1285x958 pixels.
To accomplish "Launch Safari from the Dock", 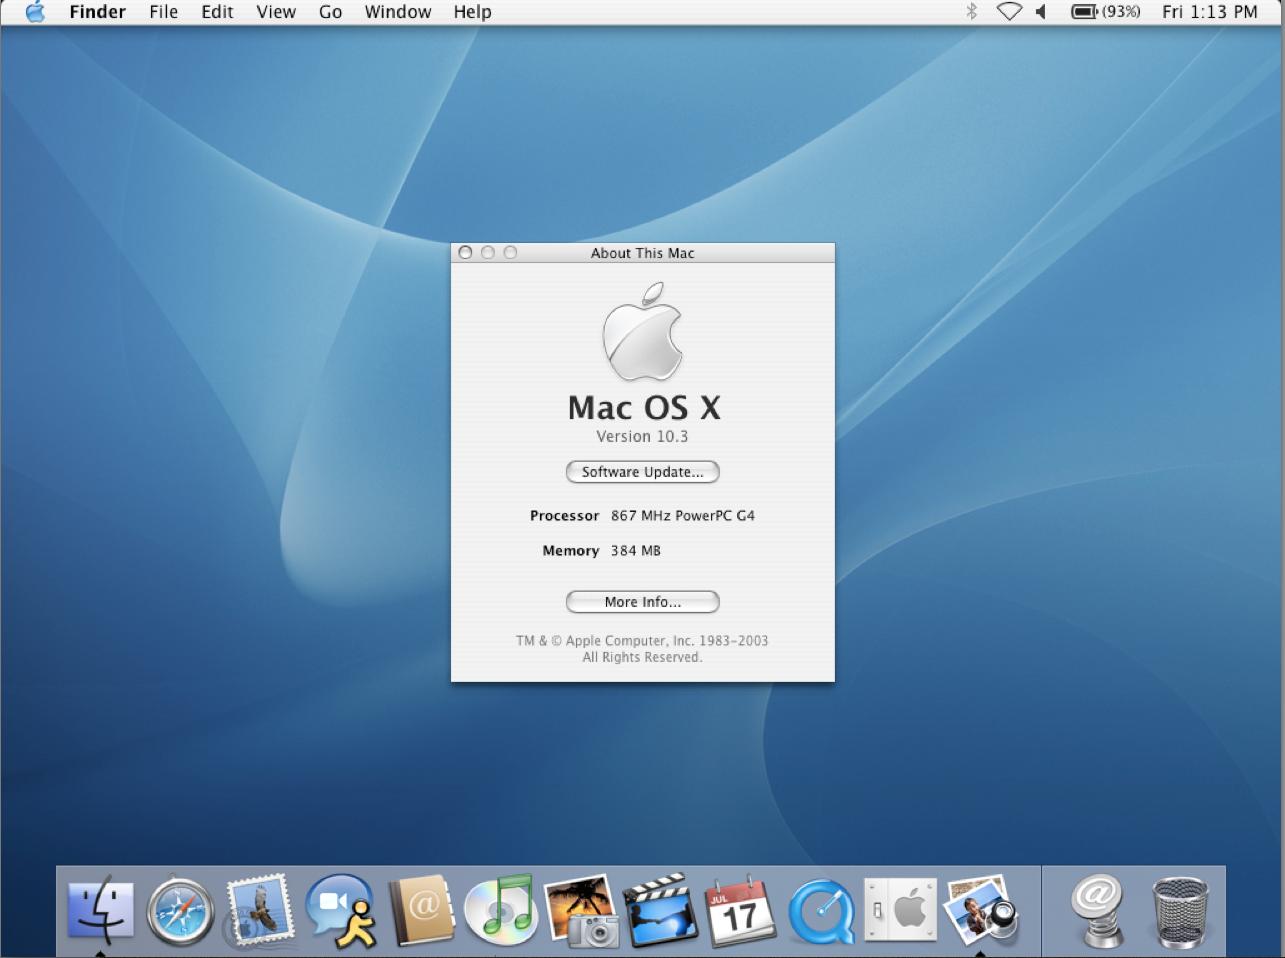I will coord(180,911).
